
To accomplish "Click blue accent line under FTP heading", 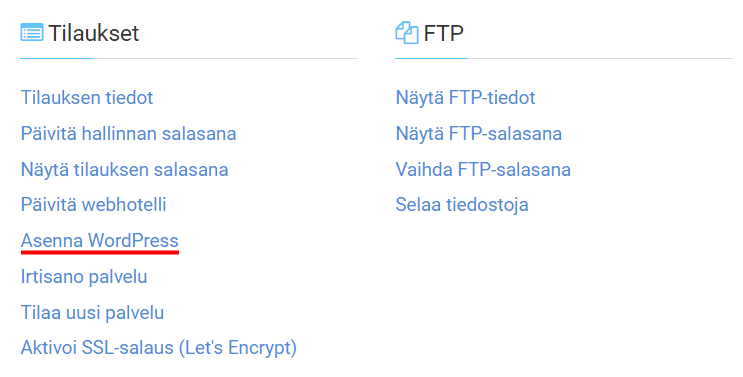I will (431, 58).
